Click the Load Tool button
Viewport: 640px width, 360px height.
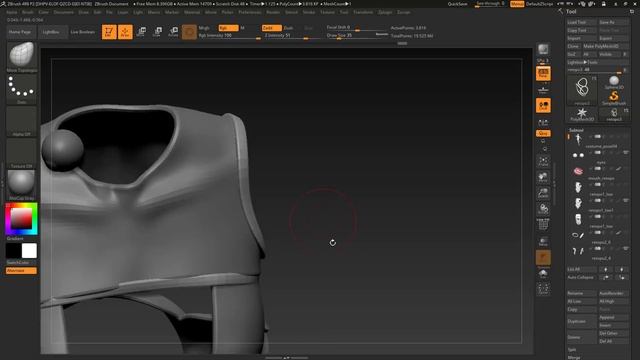581,22
